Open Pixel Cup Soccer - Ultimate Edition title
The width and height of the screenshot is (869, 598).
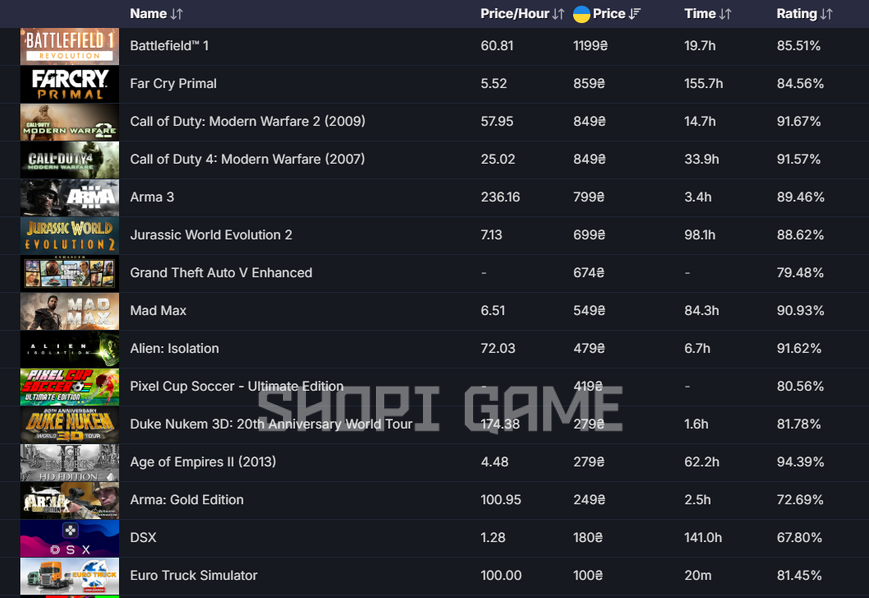tap(237, 386)
